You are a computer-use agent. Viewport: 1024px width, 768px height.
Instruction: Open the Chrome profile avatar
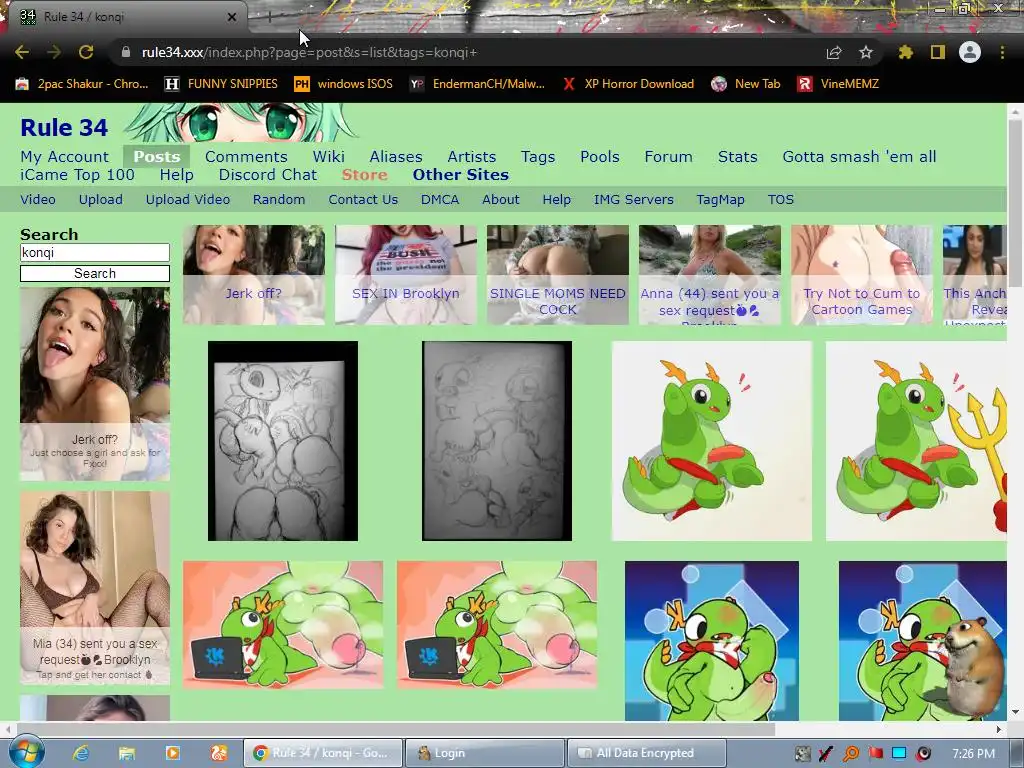[x=970, y=52]
